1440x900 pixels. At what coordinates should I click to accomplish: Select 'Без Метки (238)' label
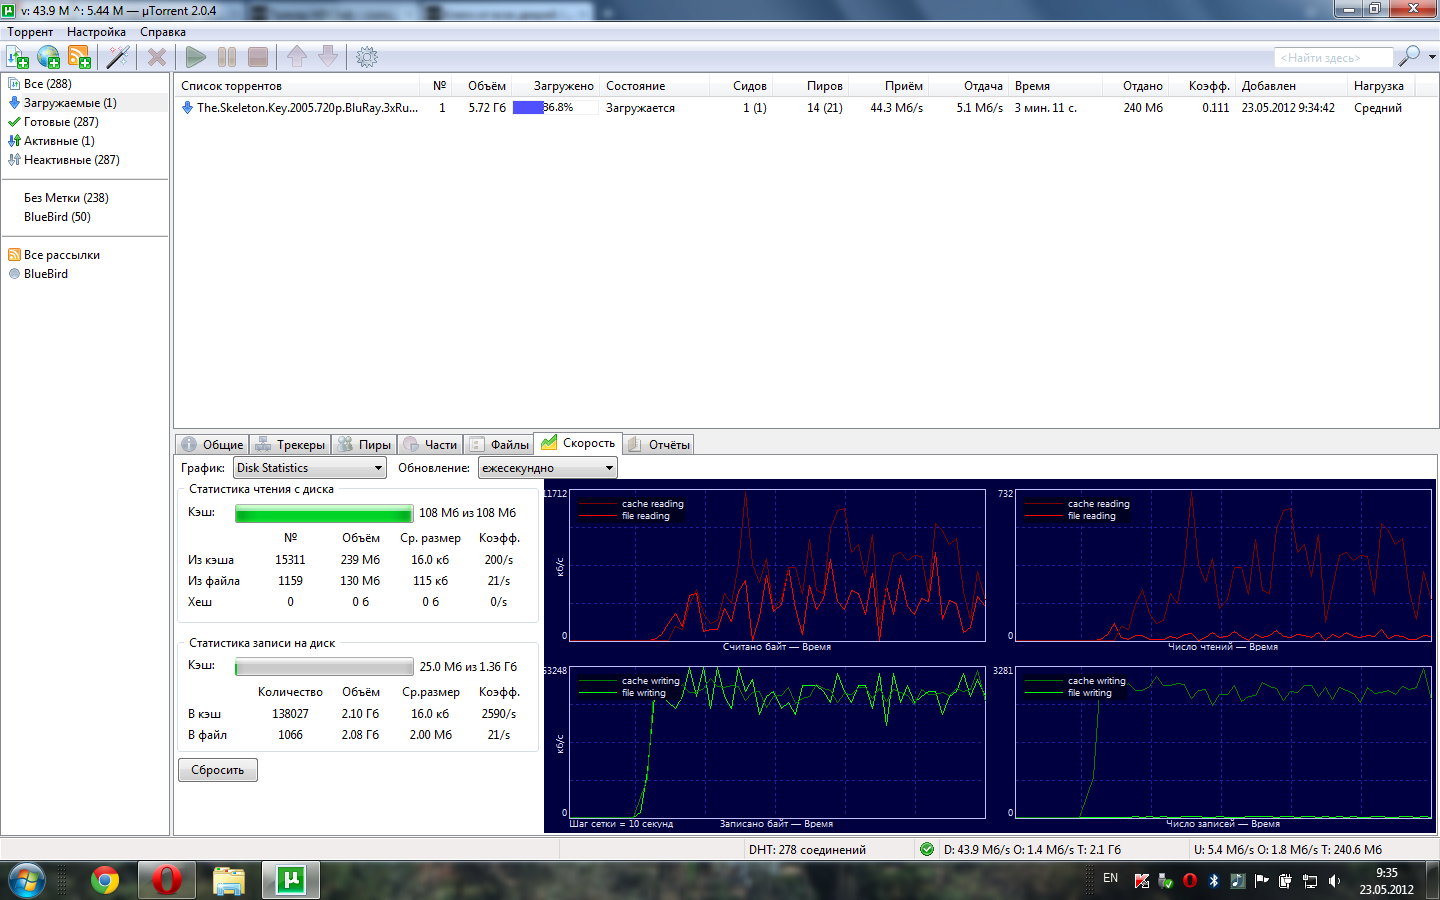point(66,198)
